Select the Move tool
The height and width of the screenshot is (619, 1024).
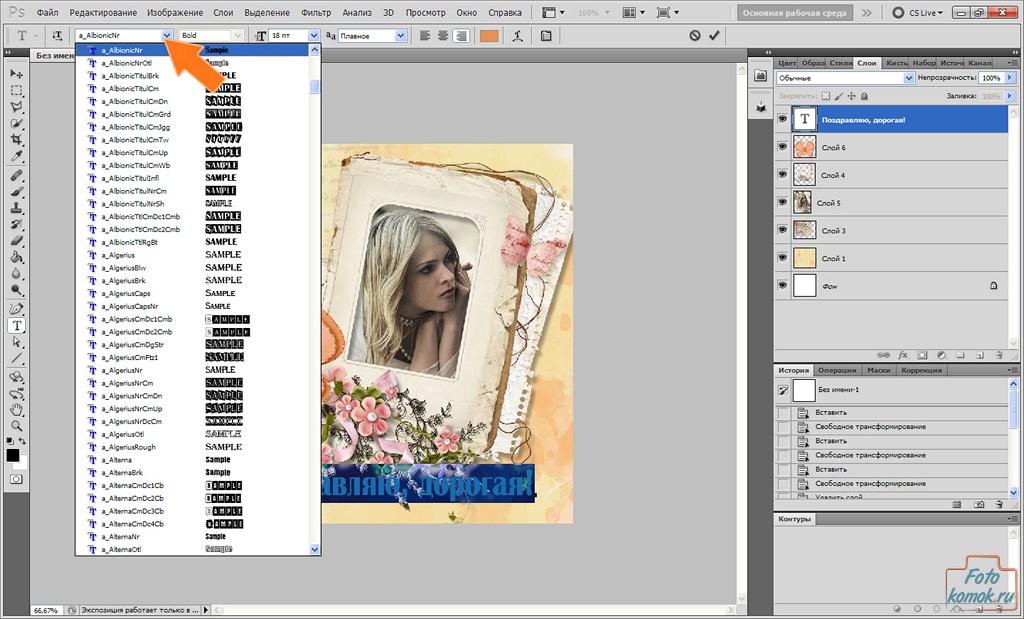pos(17,74)
